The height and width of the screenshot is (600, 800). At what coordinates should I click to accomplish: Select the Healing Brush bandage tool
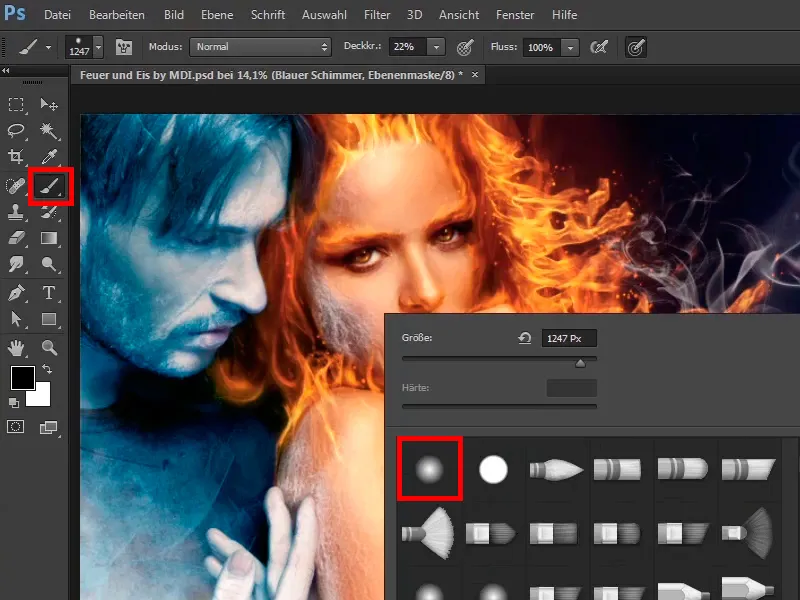(15, 186)
